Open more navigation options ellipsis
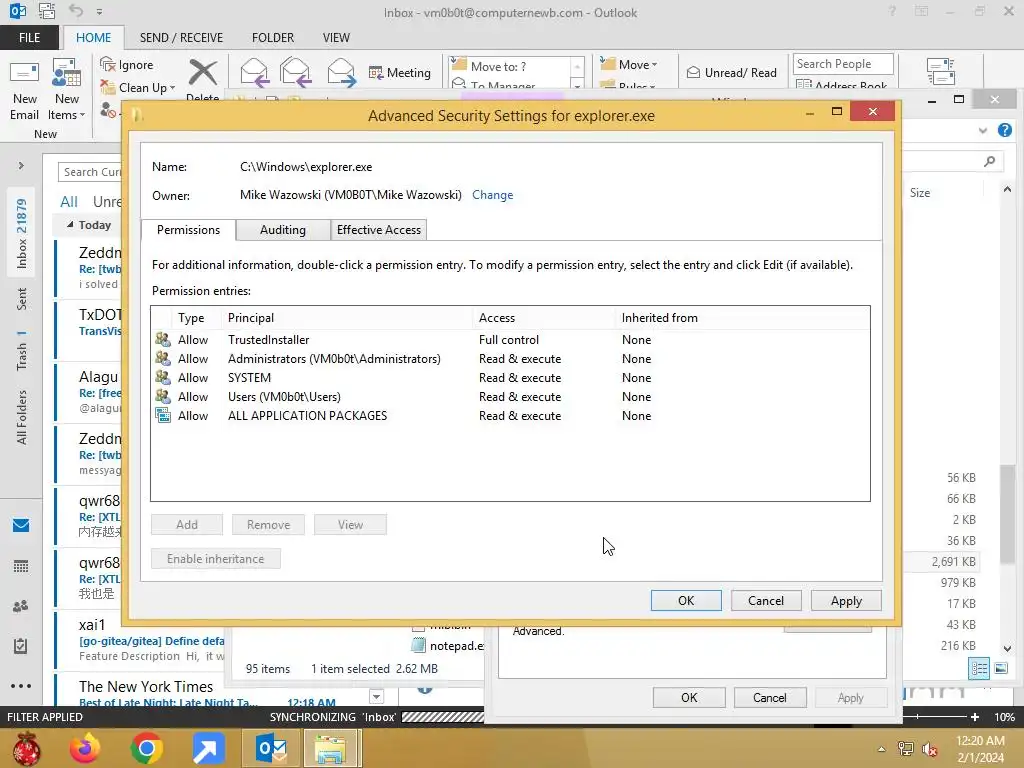The image size is (1024, 768). [21, 686]
